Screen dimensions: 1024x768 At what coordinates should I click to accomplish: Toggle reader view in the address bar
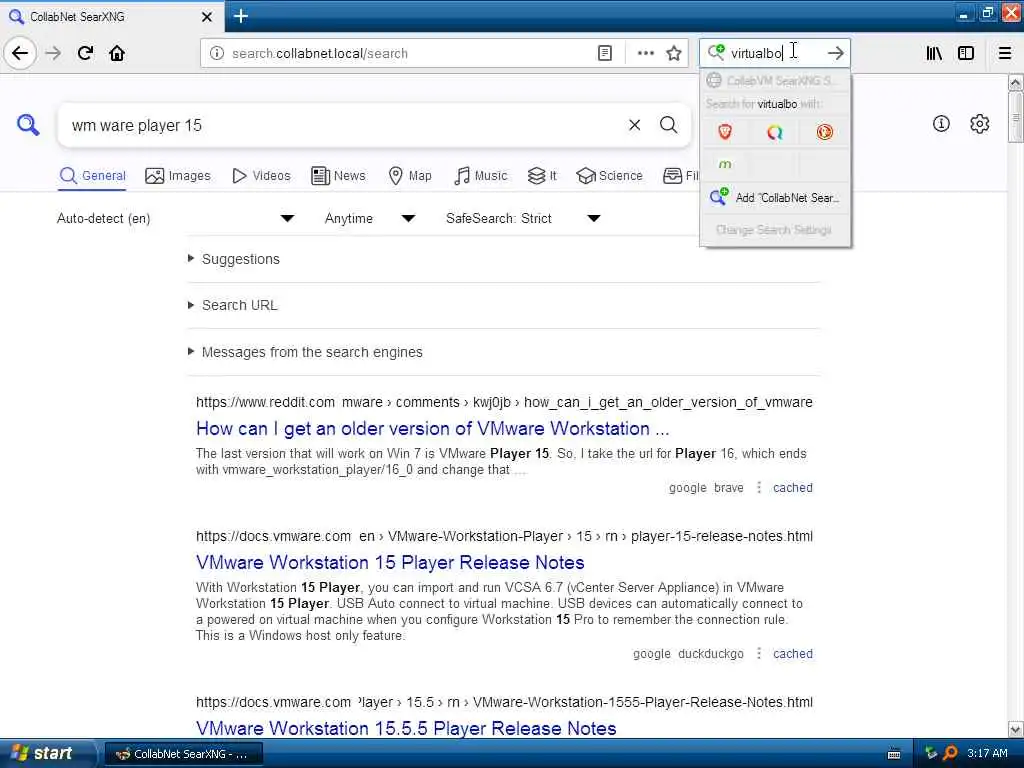point(605,53)
